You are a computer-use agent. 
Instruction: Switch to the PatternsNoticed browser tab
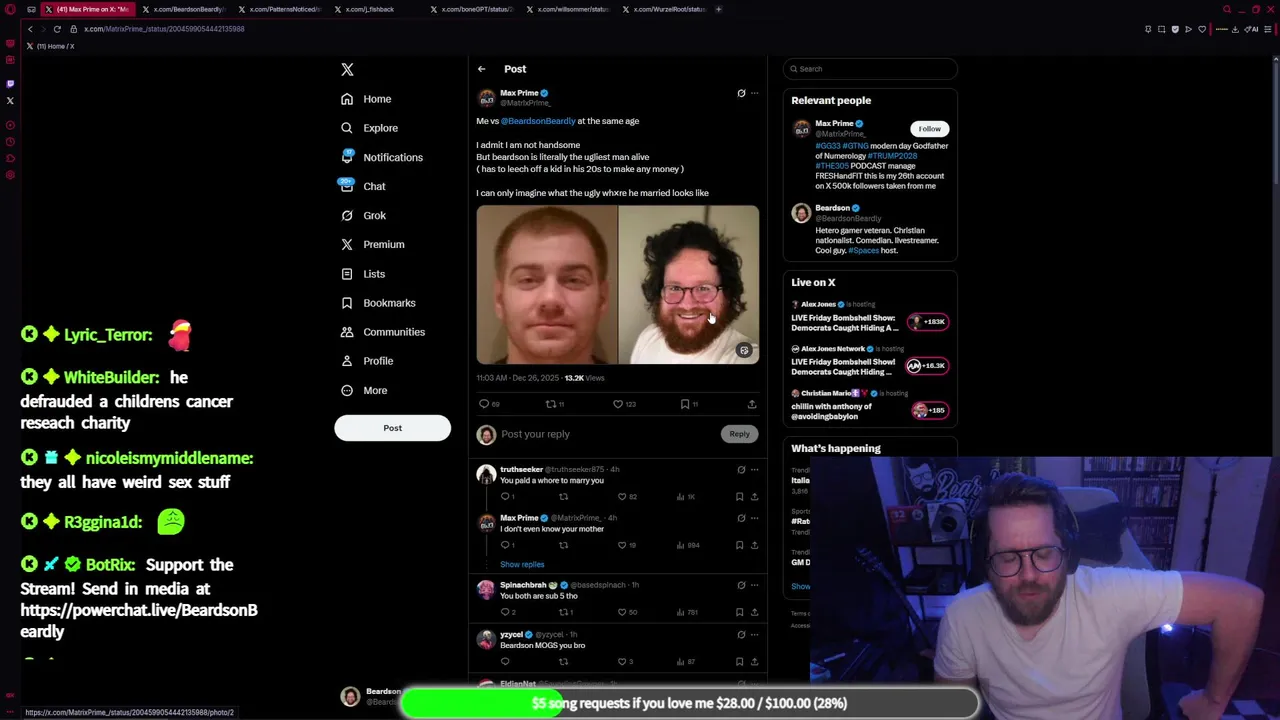(281, 9)
